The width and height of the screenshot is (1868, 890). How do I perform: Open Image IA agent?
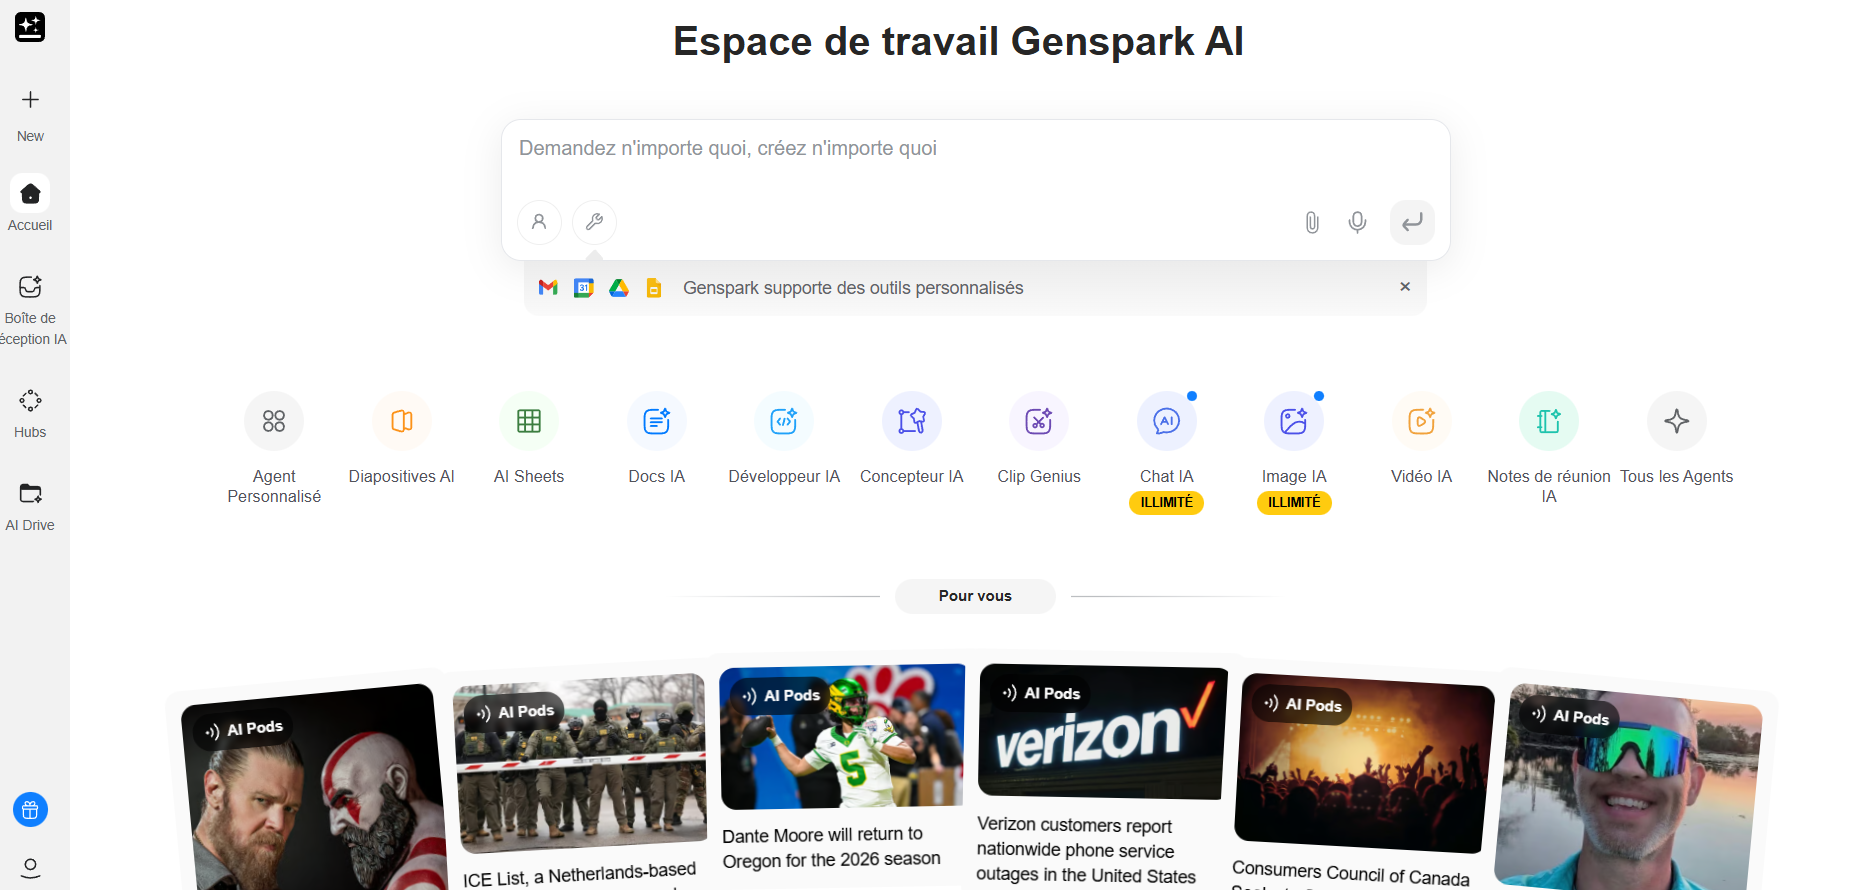tap(1294, 440)
